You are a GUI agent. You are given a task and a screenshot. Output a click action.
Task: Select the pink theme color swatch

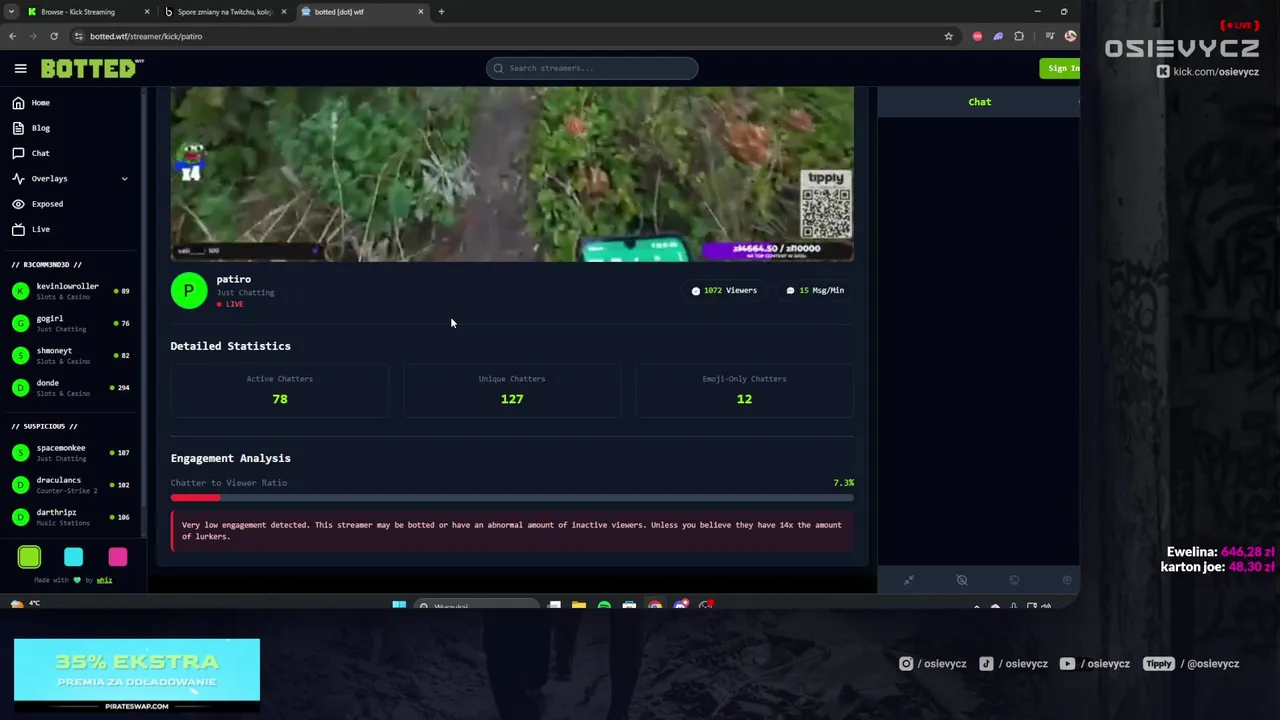[118, 557]
